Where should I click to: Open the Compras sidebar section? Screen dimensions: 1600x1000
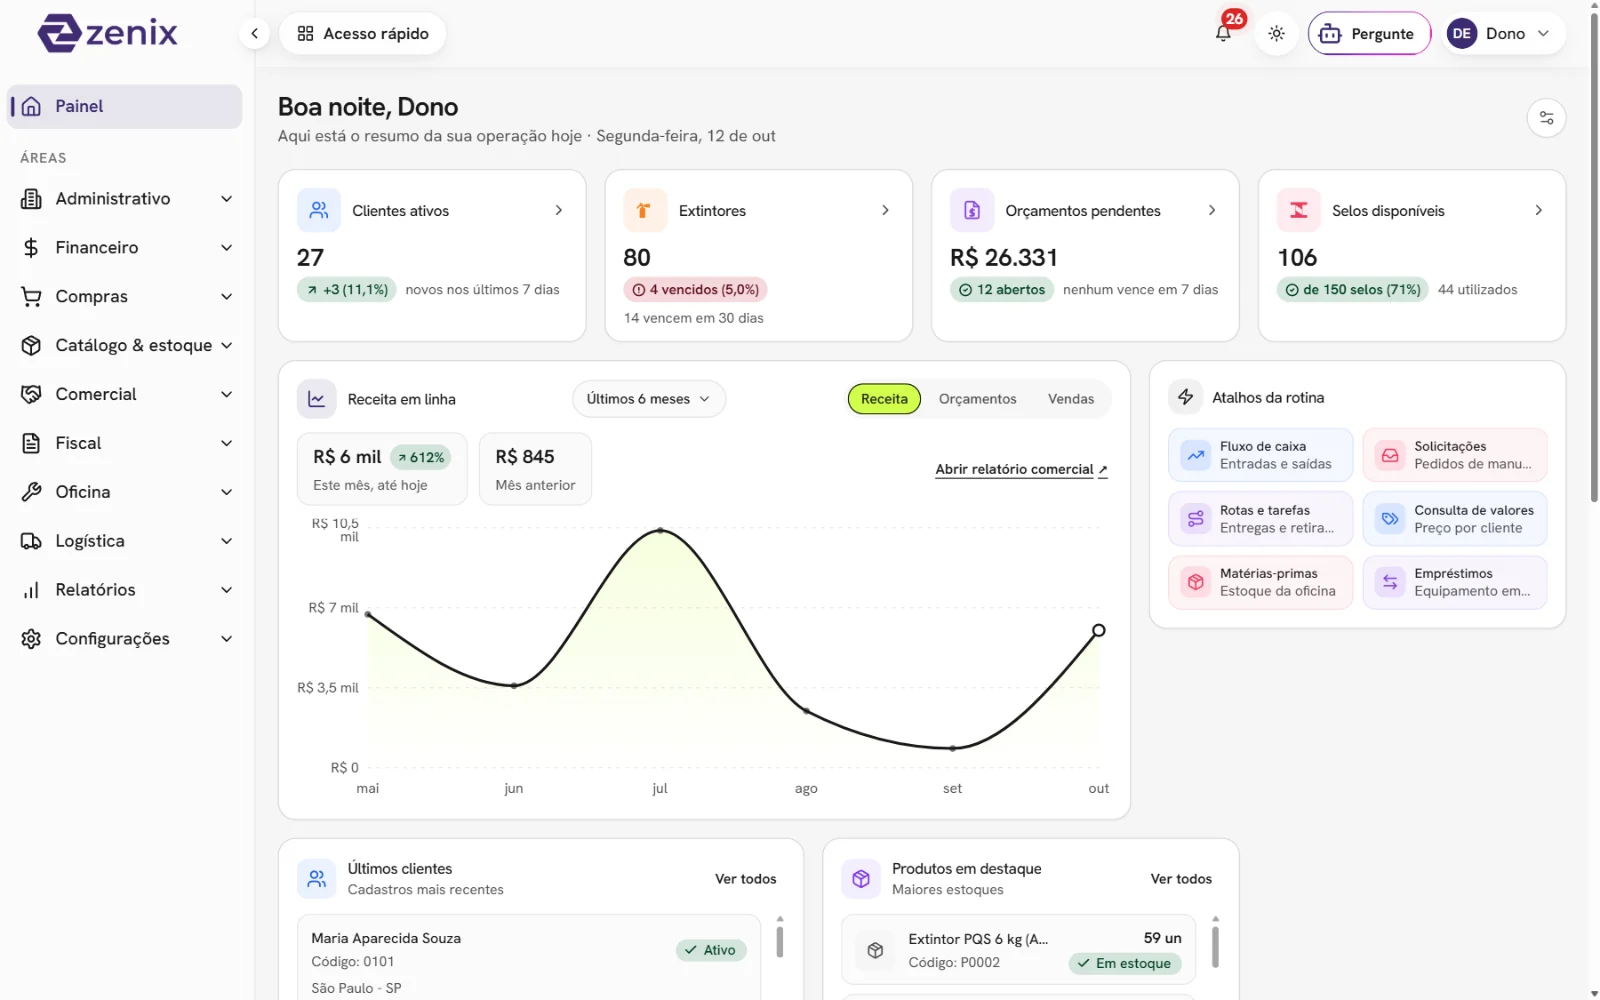pyautogui.click(x=126, y=297)
